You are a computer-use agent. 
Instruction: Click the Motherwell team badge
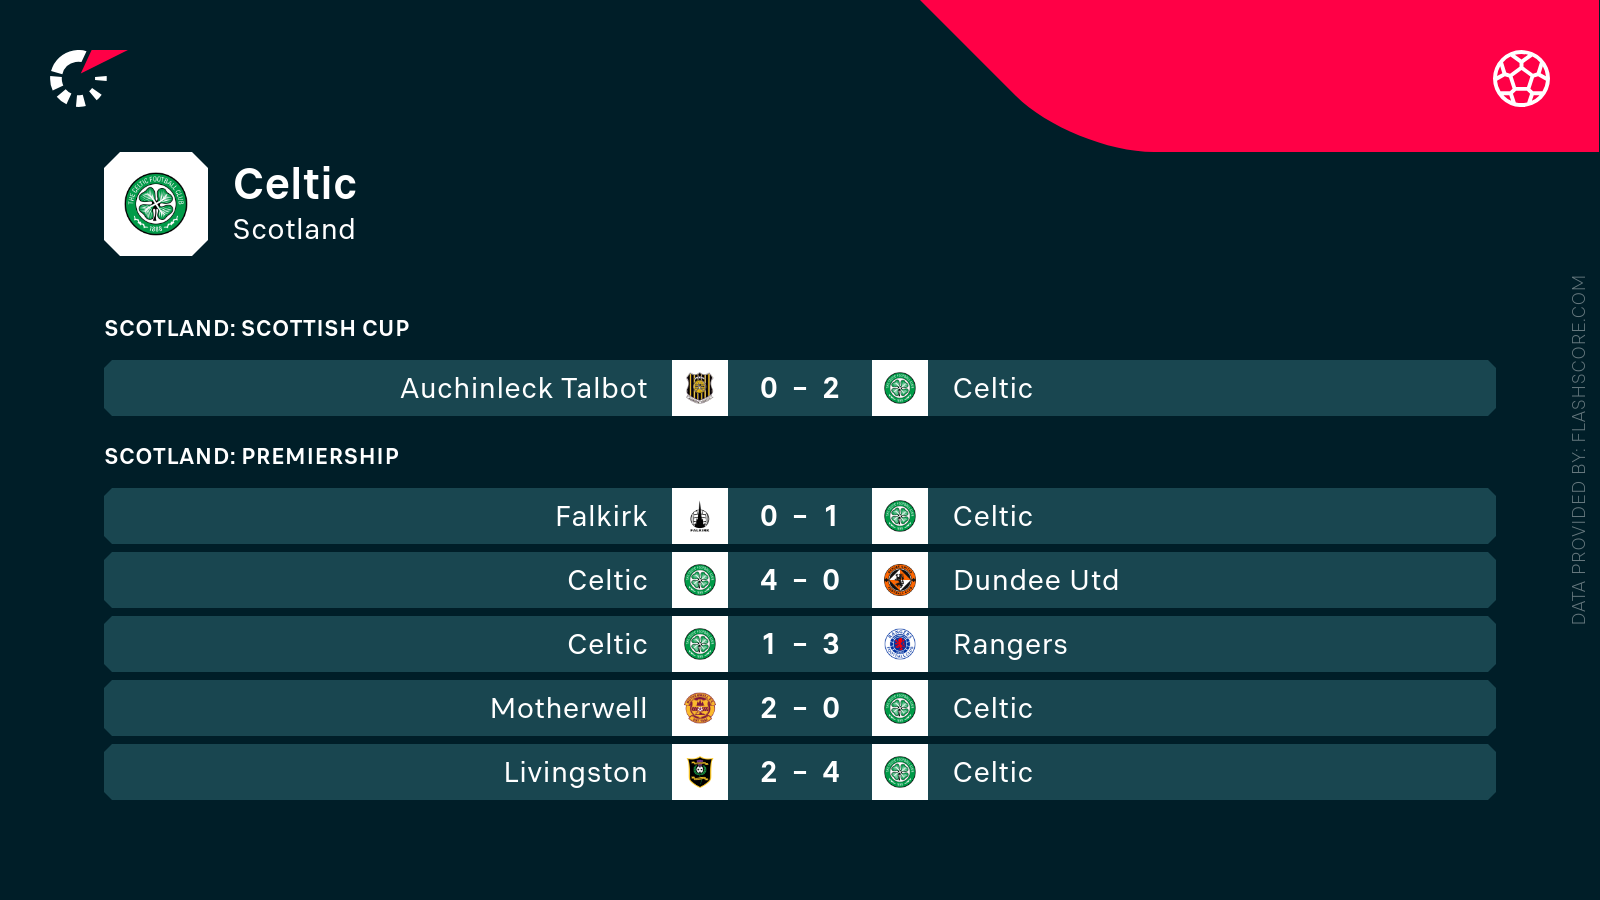tap(700, 708)
